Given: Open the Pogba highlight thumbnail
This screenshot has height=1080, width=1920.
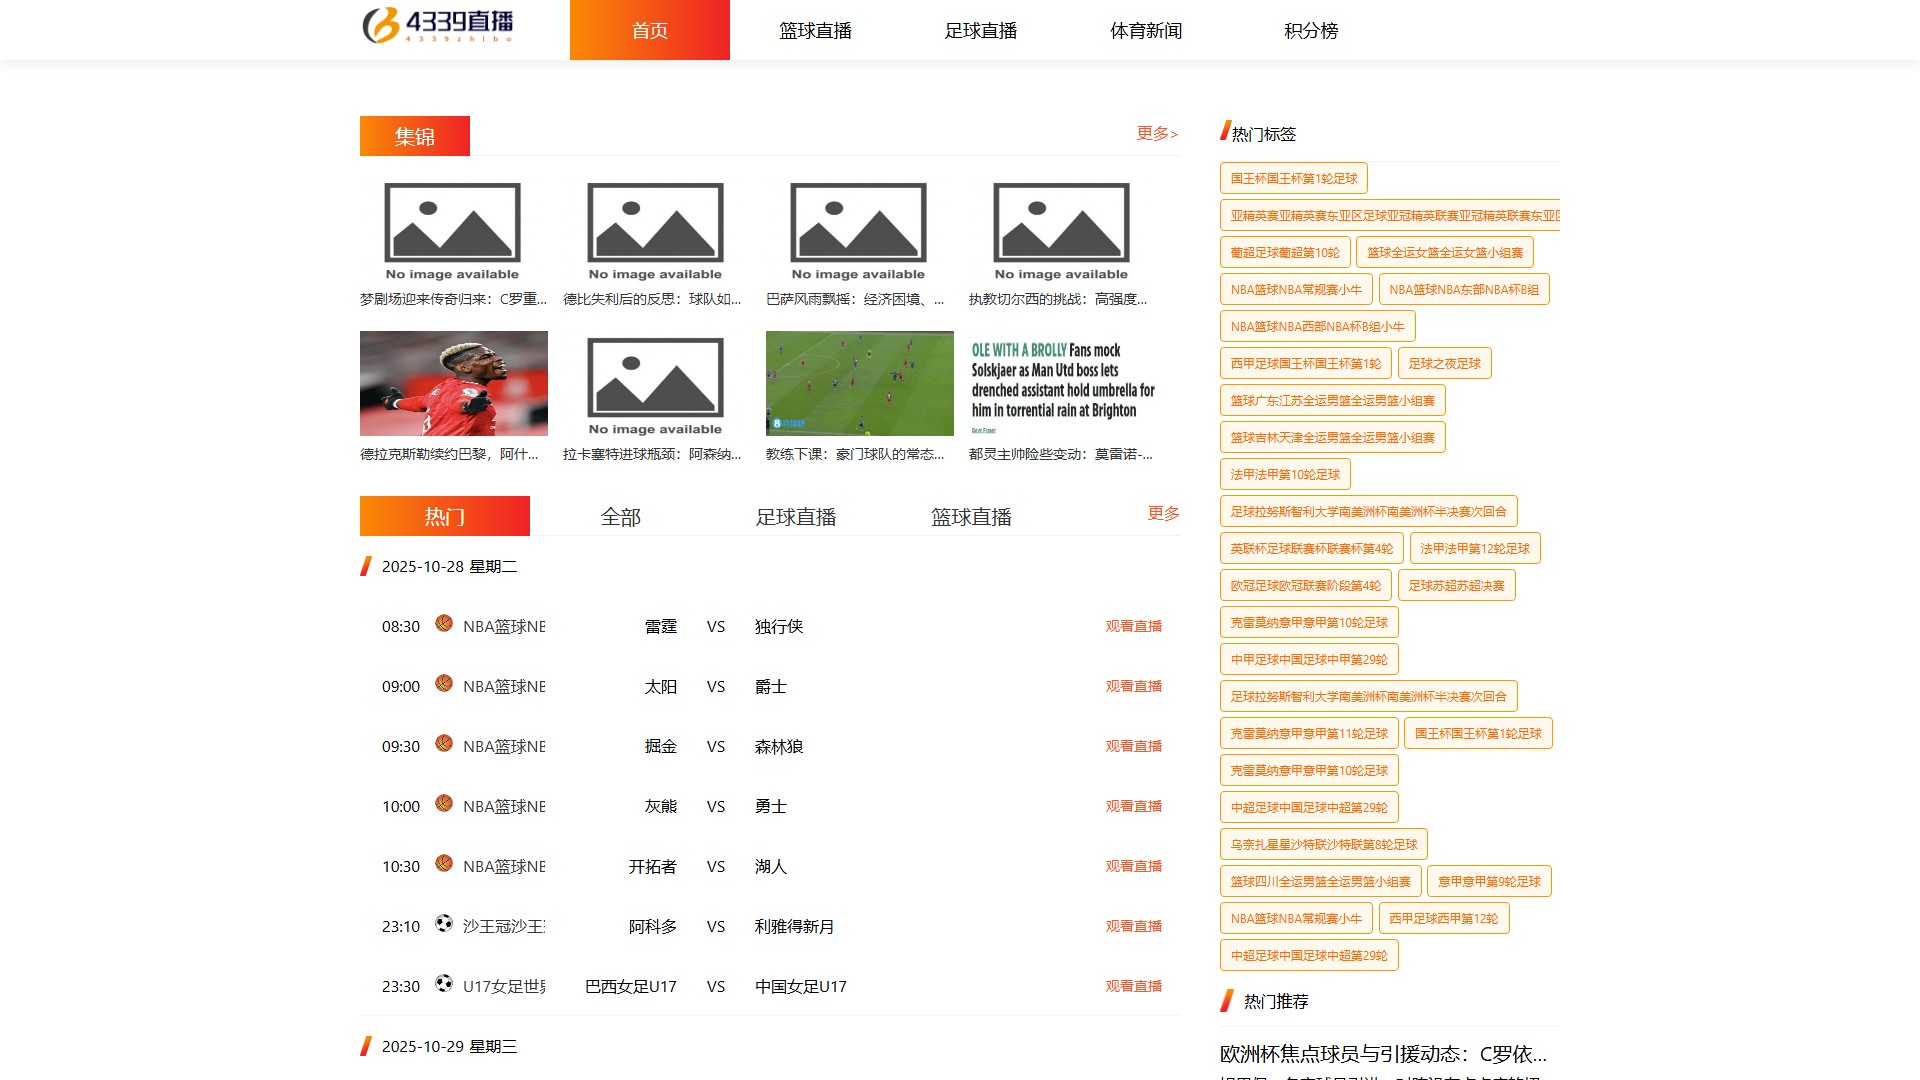Looking at the screenshot, I should click(x=453, y=384).
